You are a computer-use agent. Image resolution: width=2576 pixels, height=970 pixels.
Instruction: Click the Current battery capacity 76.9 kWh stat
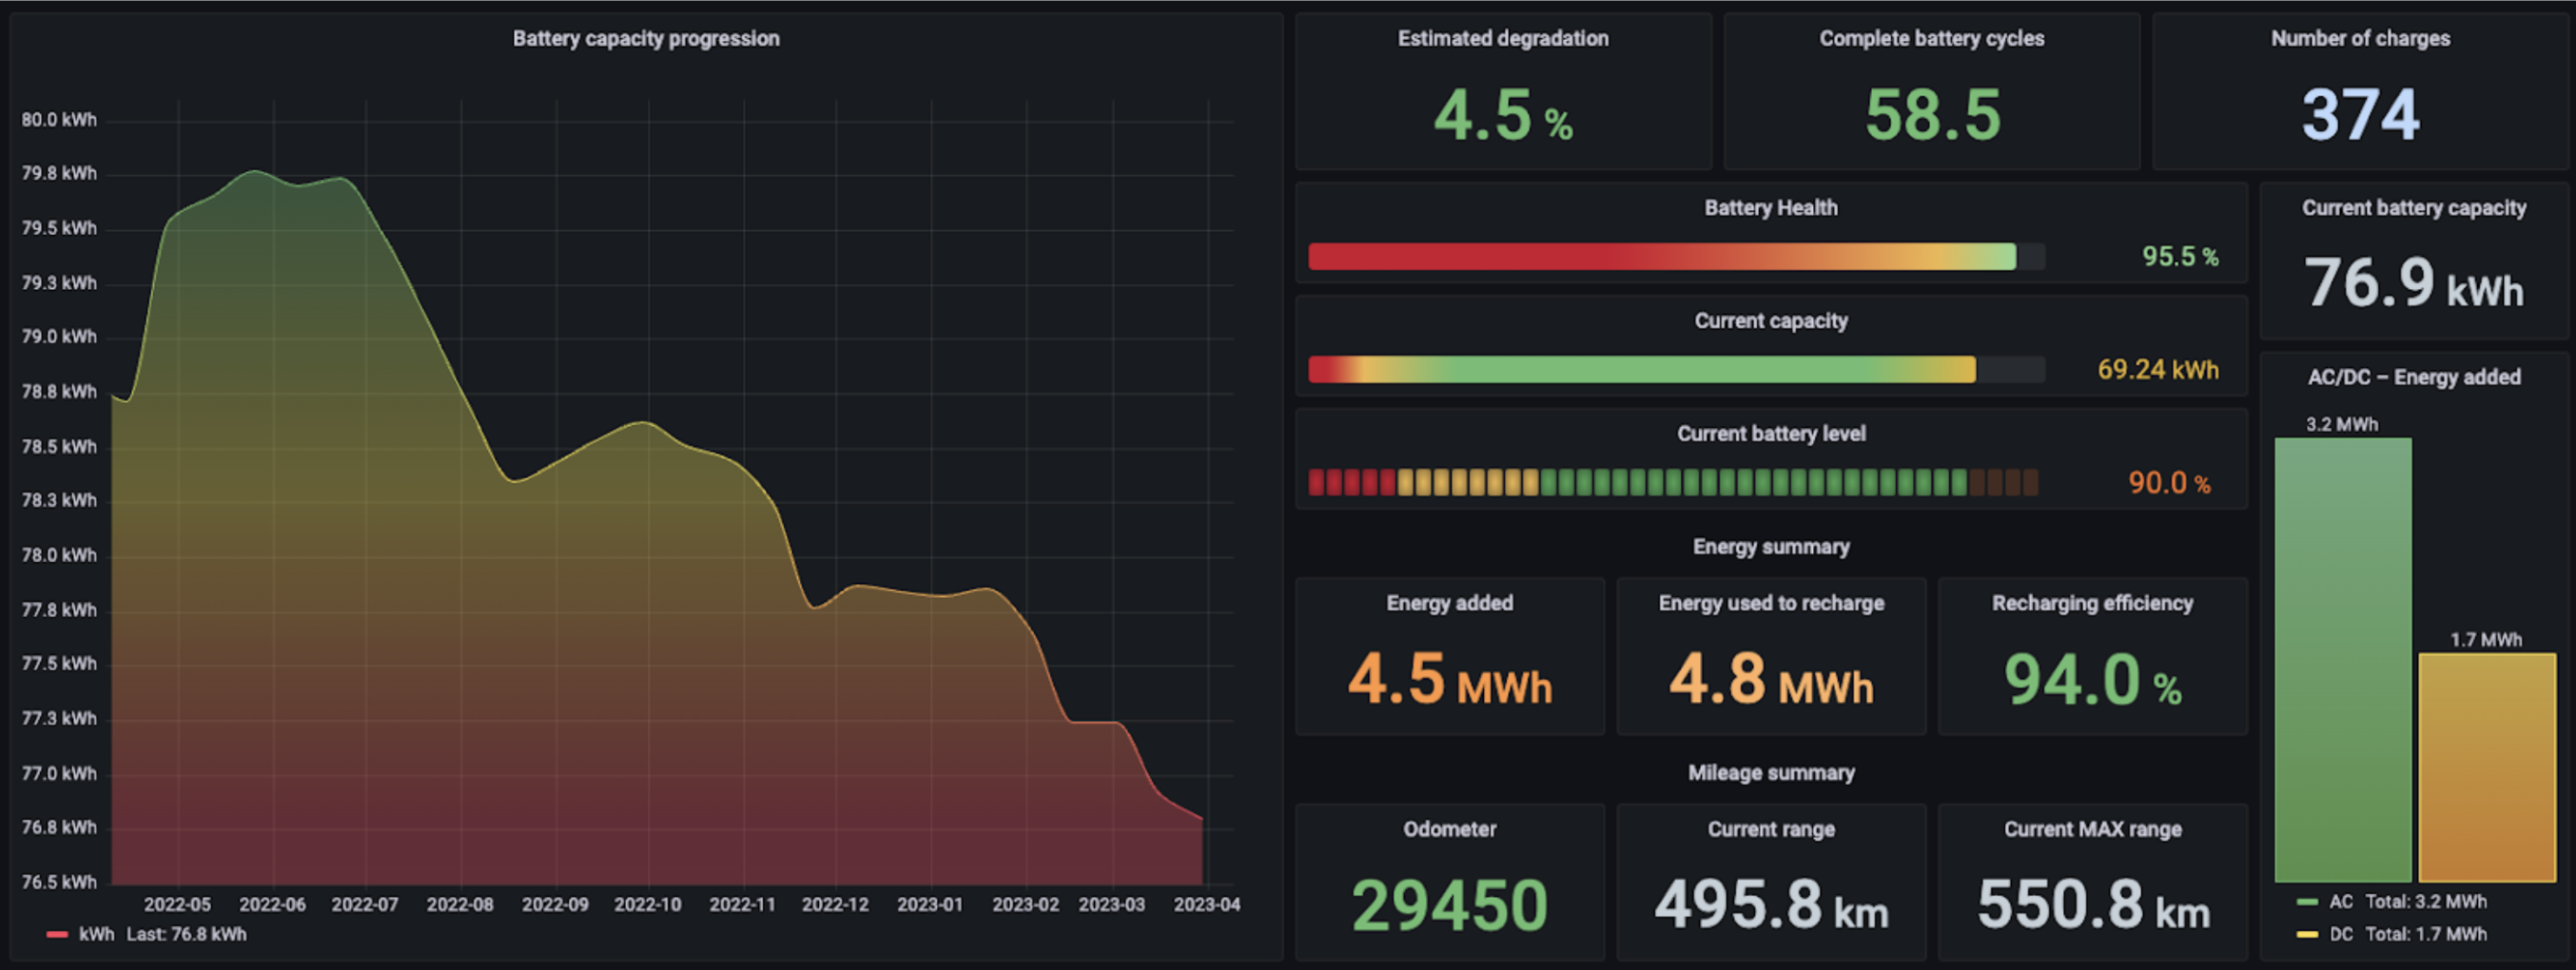(x=2411, y=285)
